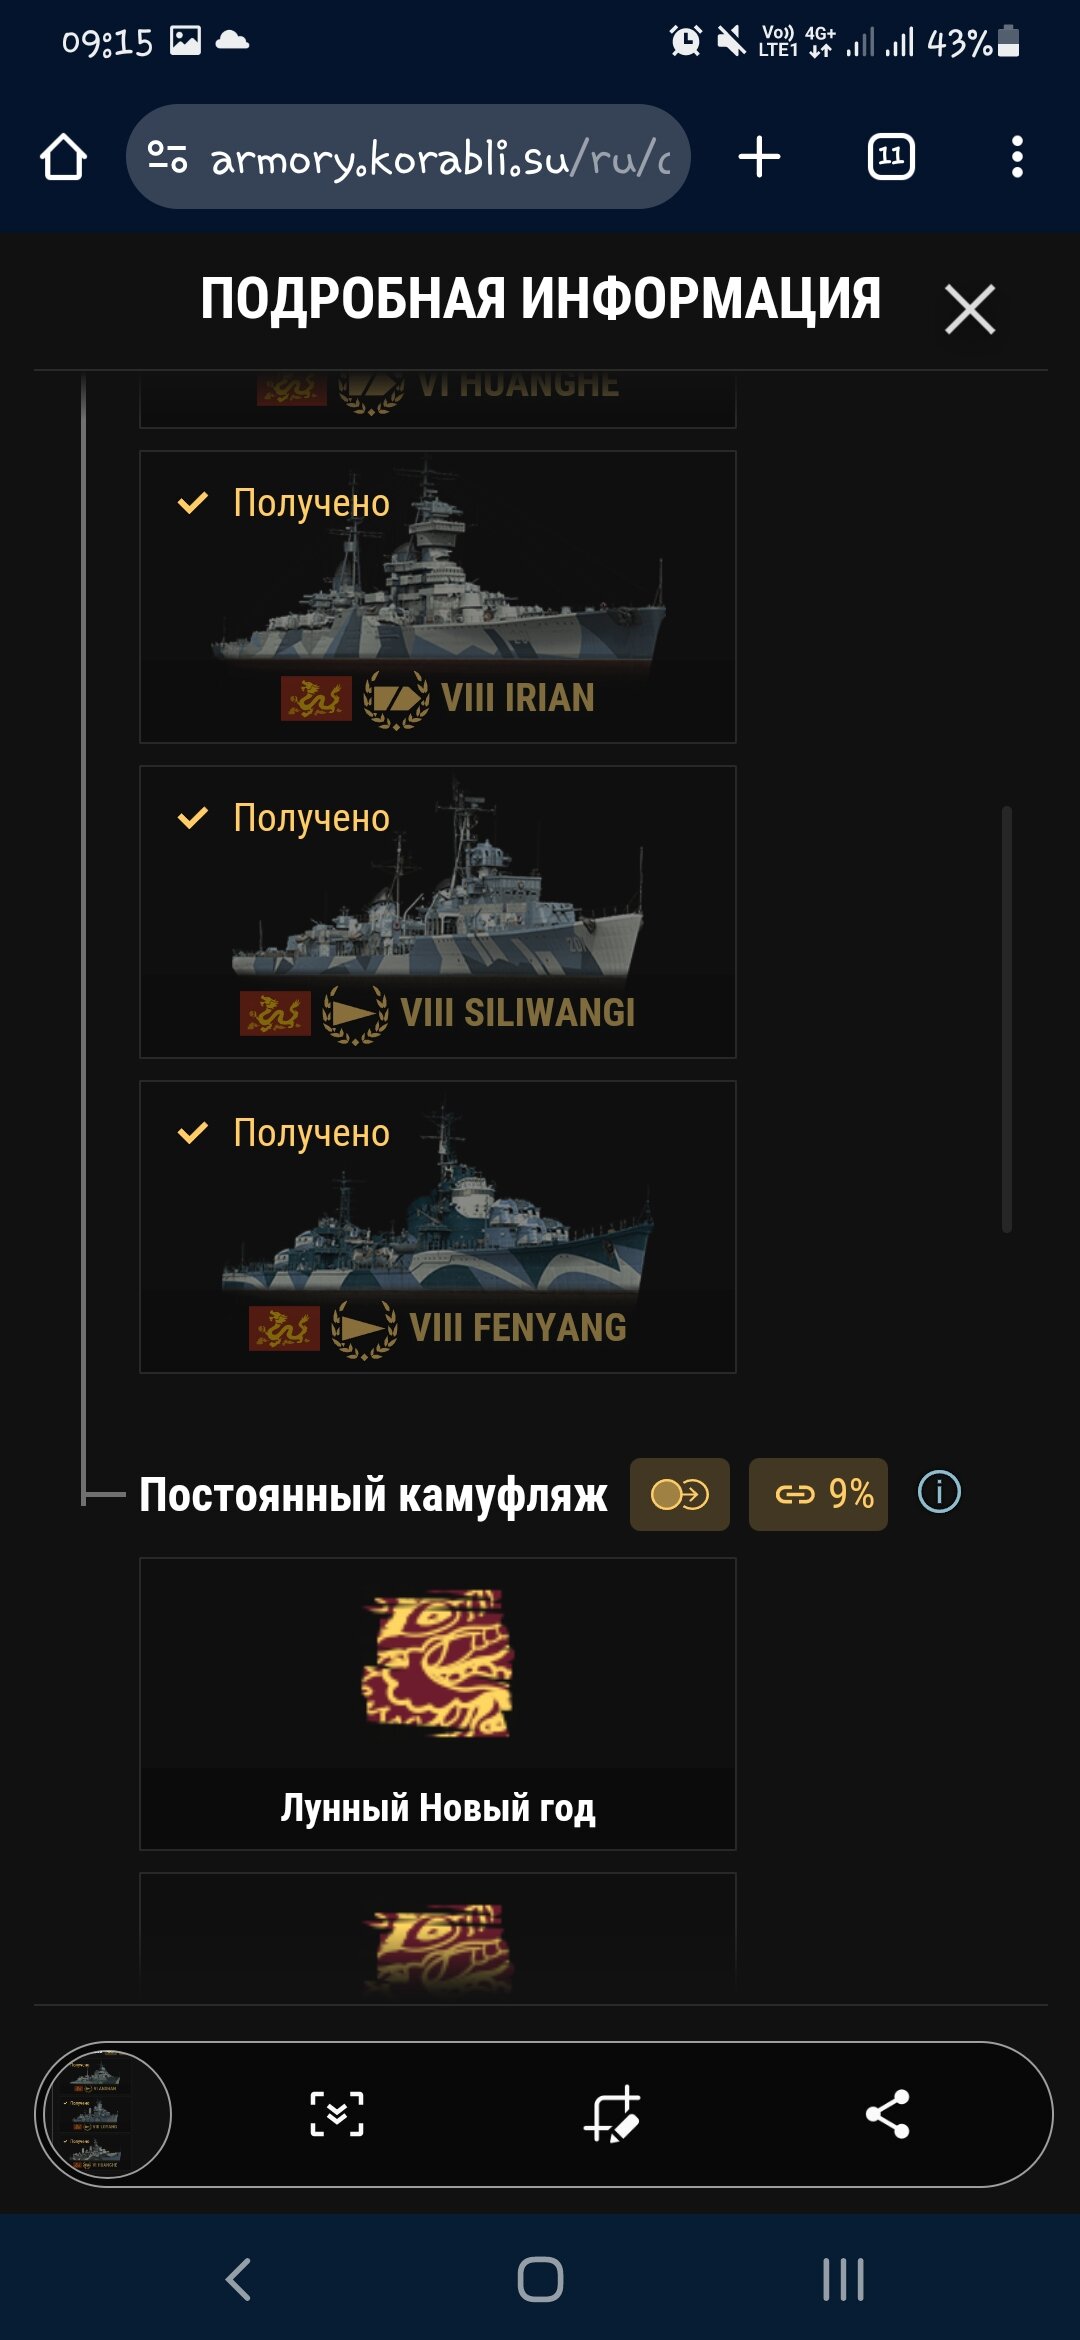The width and height of the screenshot is (1080, 2340).
Task: Share the screenshot via share icon
Action: click(887, 2114)
